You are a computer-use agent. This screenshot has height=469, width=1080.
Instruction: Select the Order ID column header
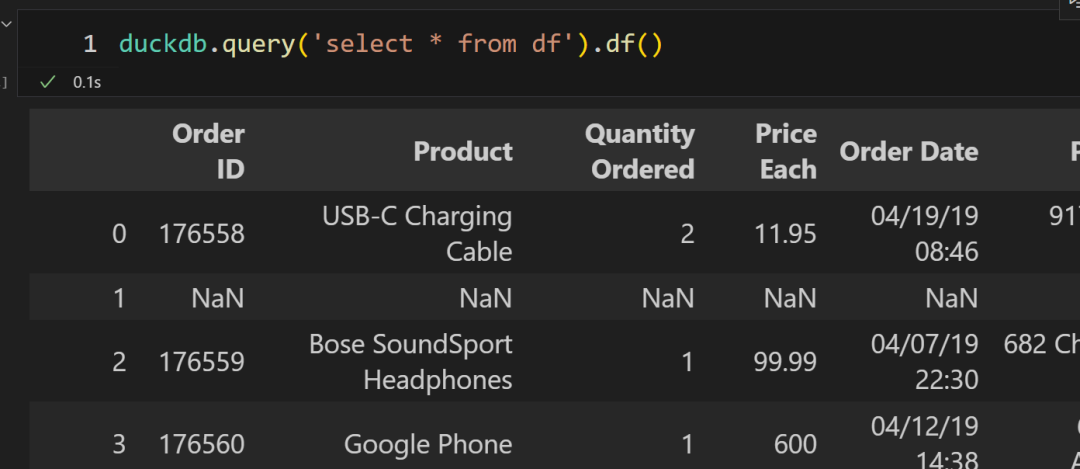[208, 151]
